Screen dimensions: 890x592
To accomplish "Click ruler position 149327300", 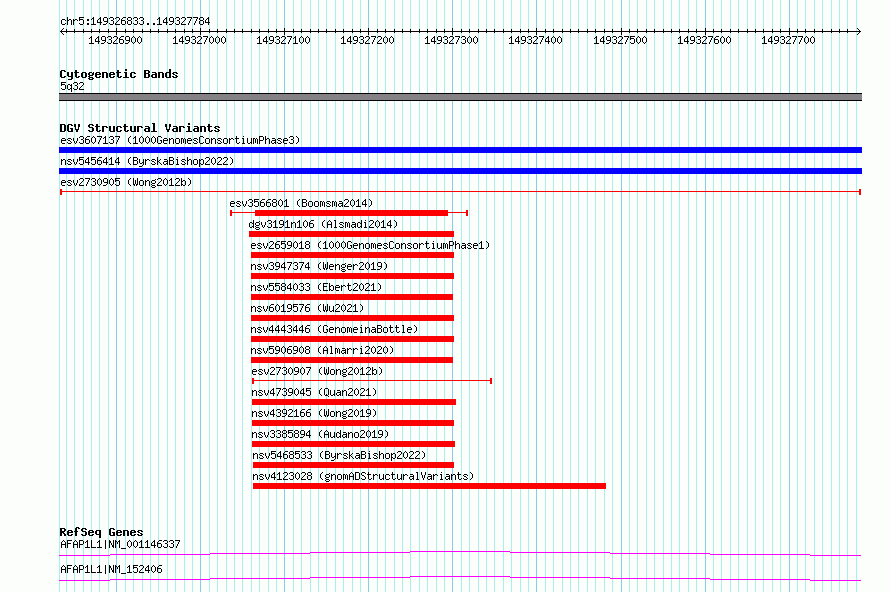I will [x=451, y=40].
